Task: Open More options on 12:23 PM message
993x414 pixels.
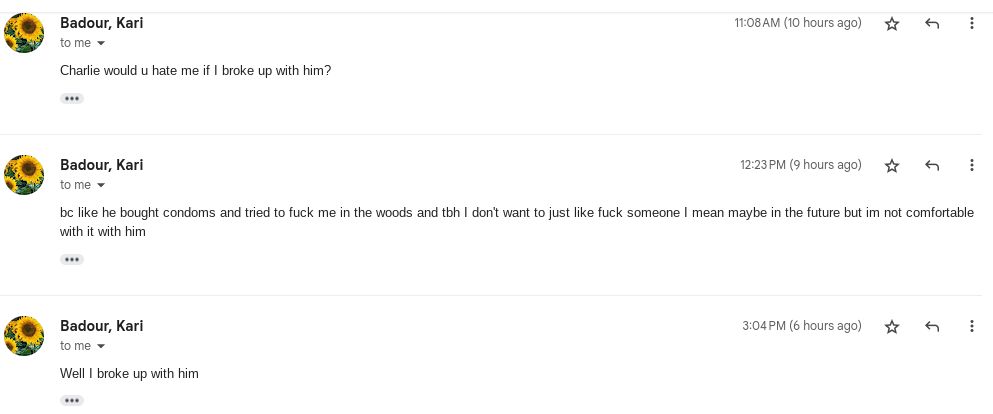Action: [x=971, y=165]
